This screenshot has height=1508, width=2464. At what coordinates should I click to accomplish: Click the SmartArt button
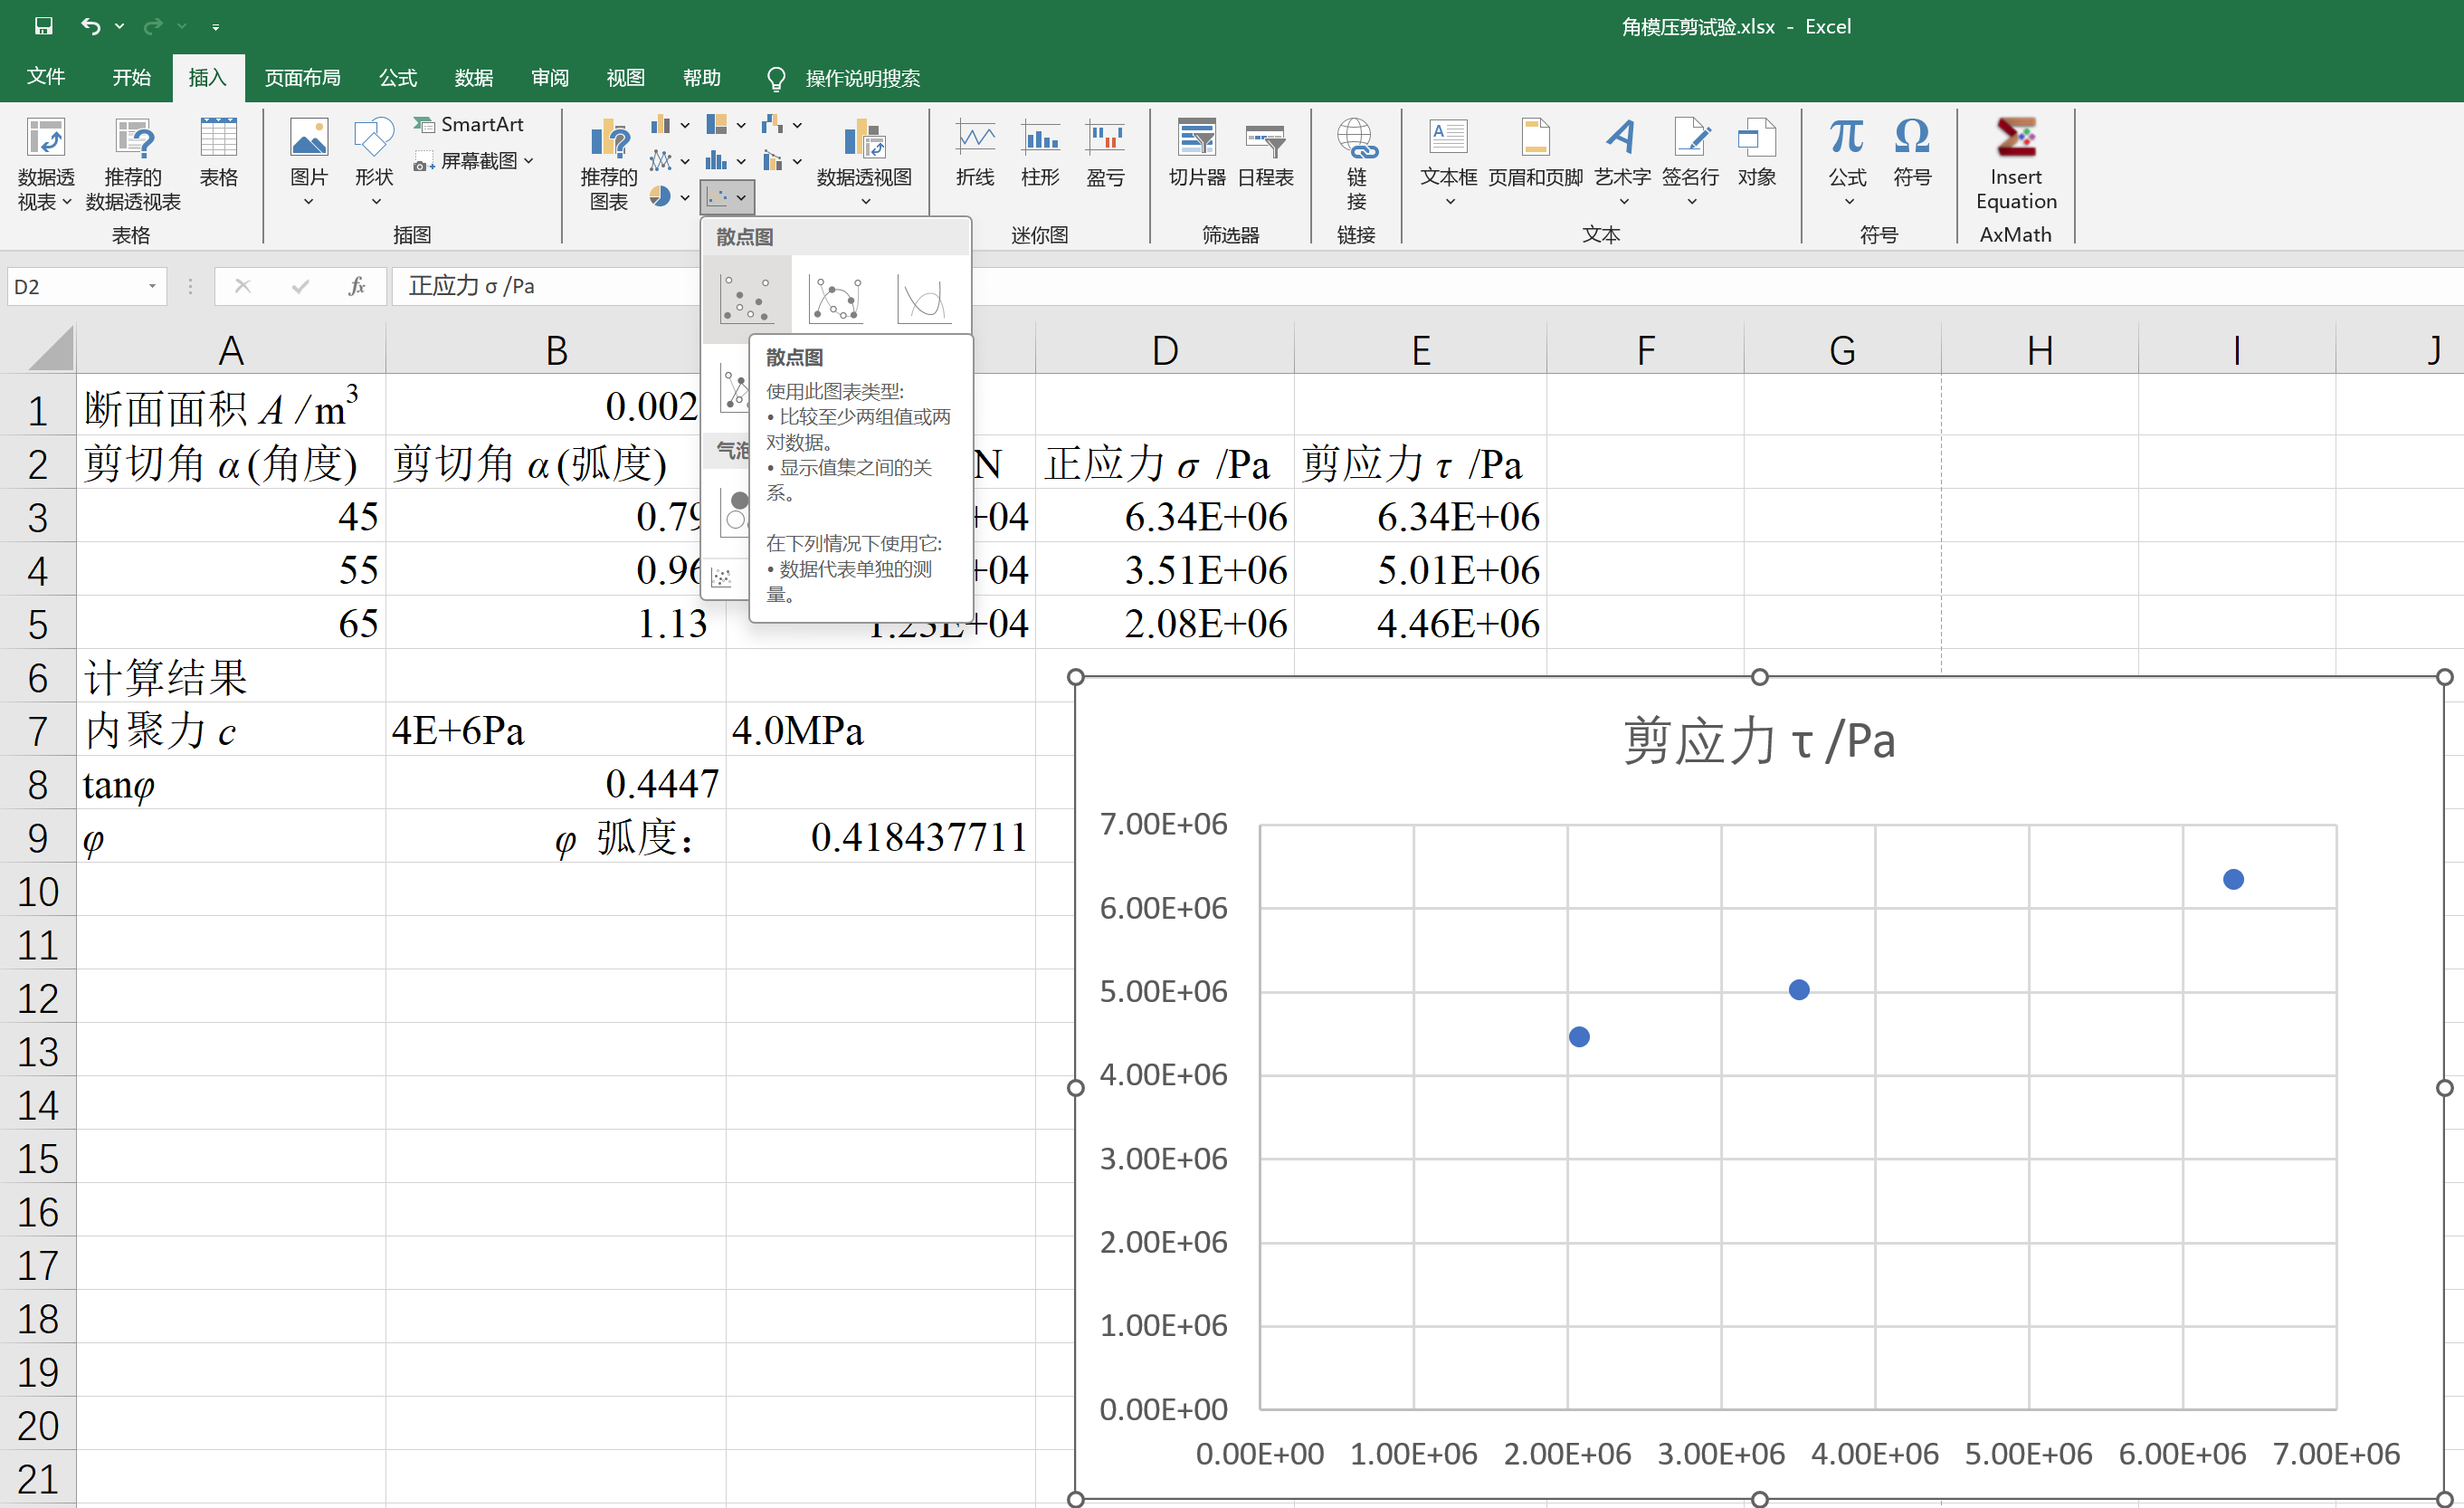(469, 124)
